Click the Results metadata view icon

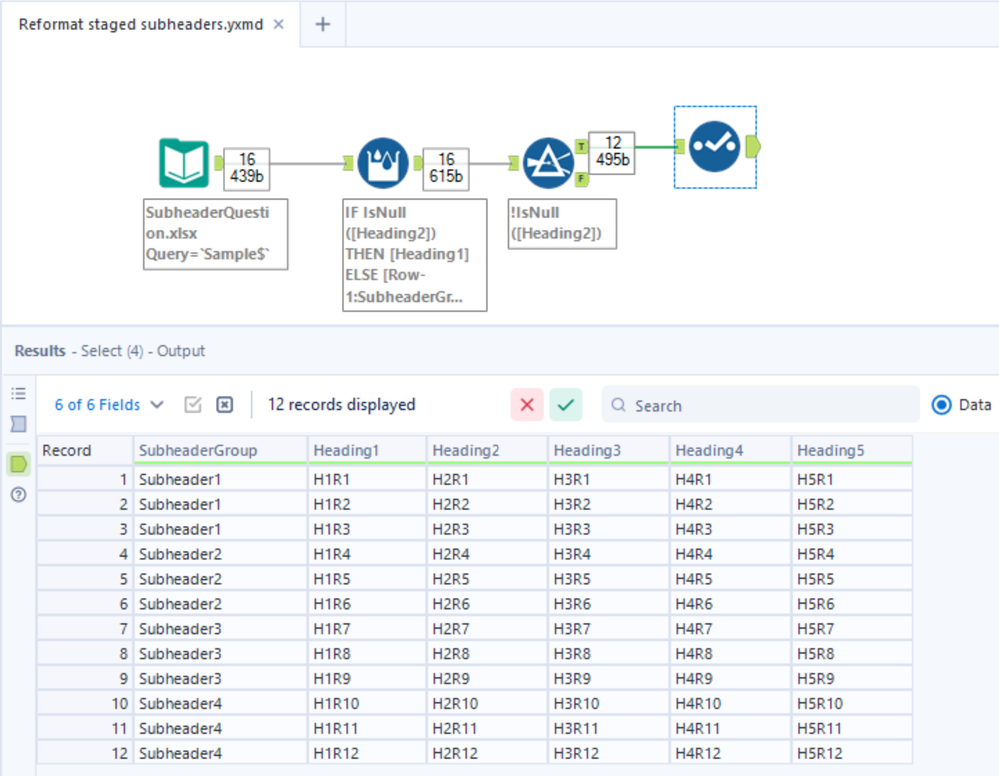tap(18, 424)
